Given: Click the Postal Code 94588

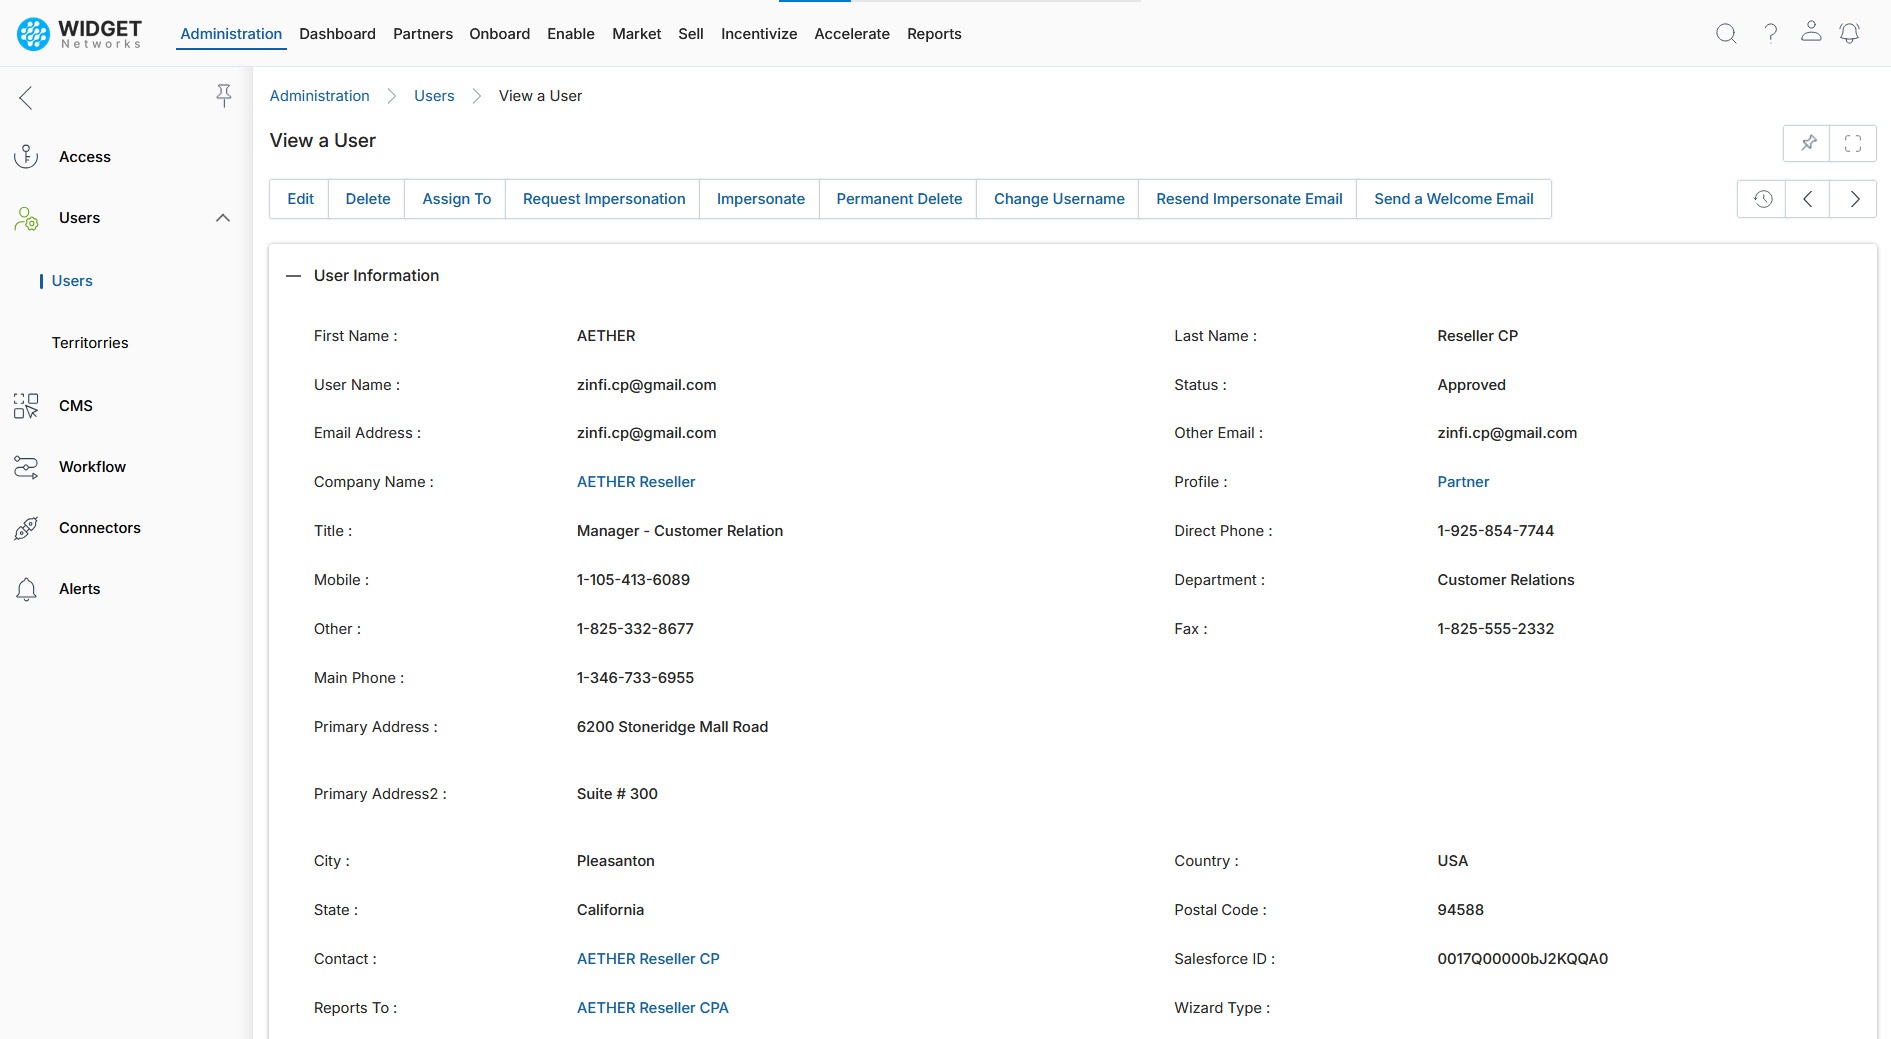Looking at the screenshot, I should click(x=1460, y=910).
